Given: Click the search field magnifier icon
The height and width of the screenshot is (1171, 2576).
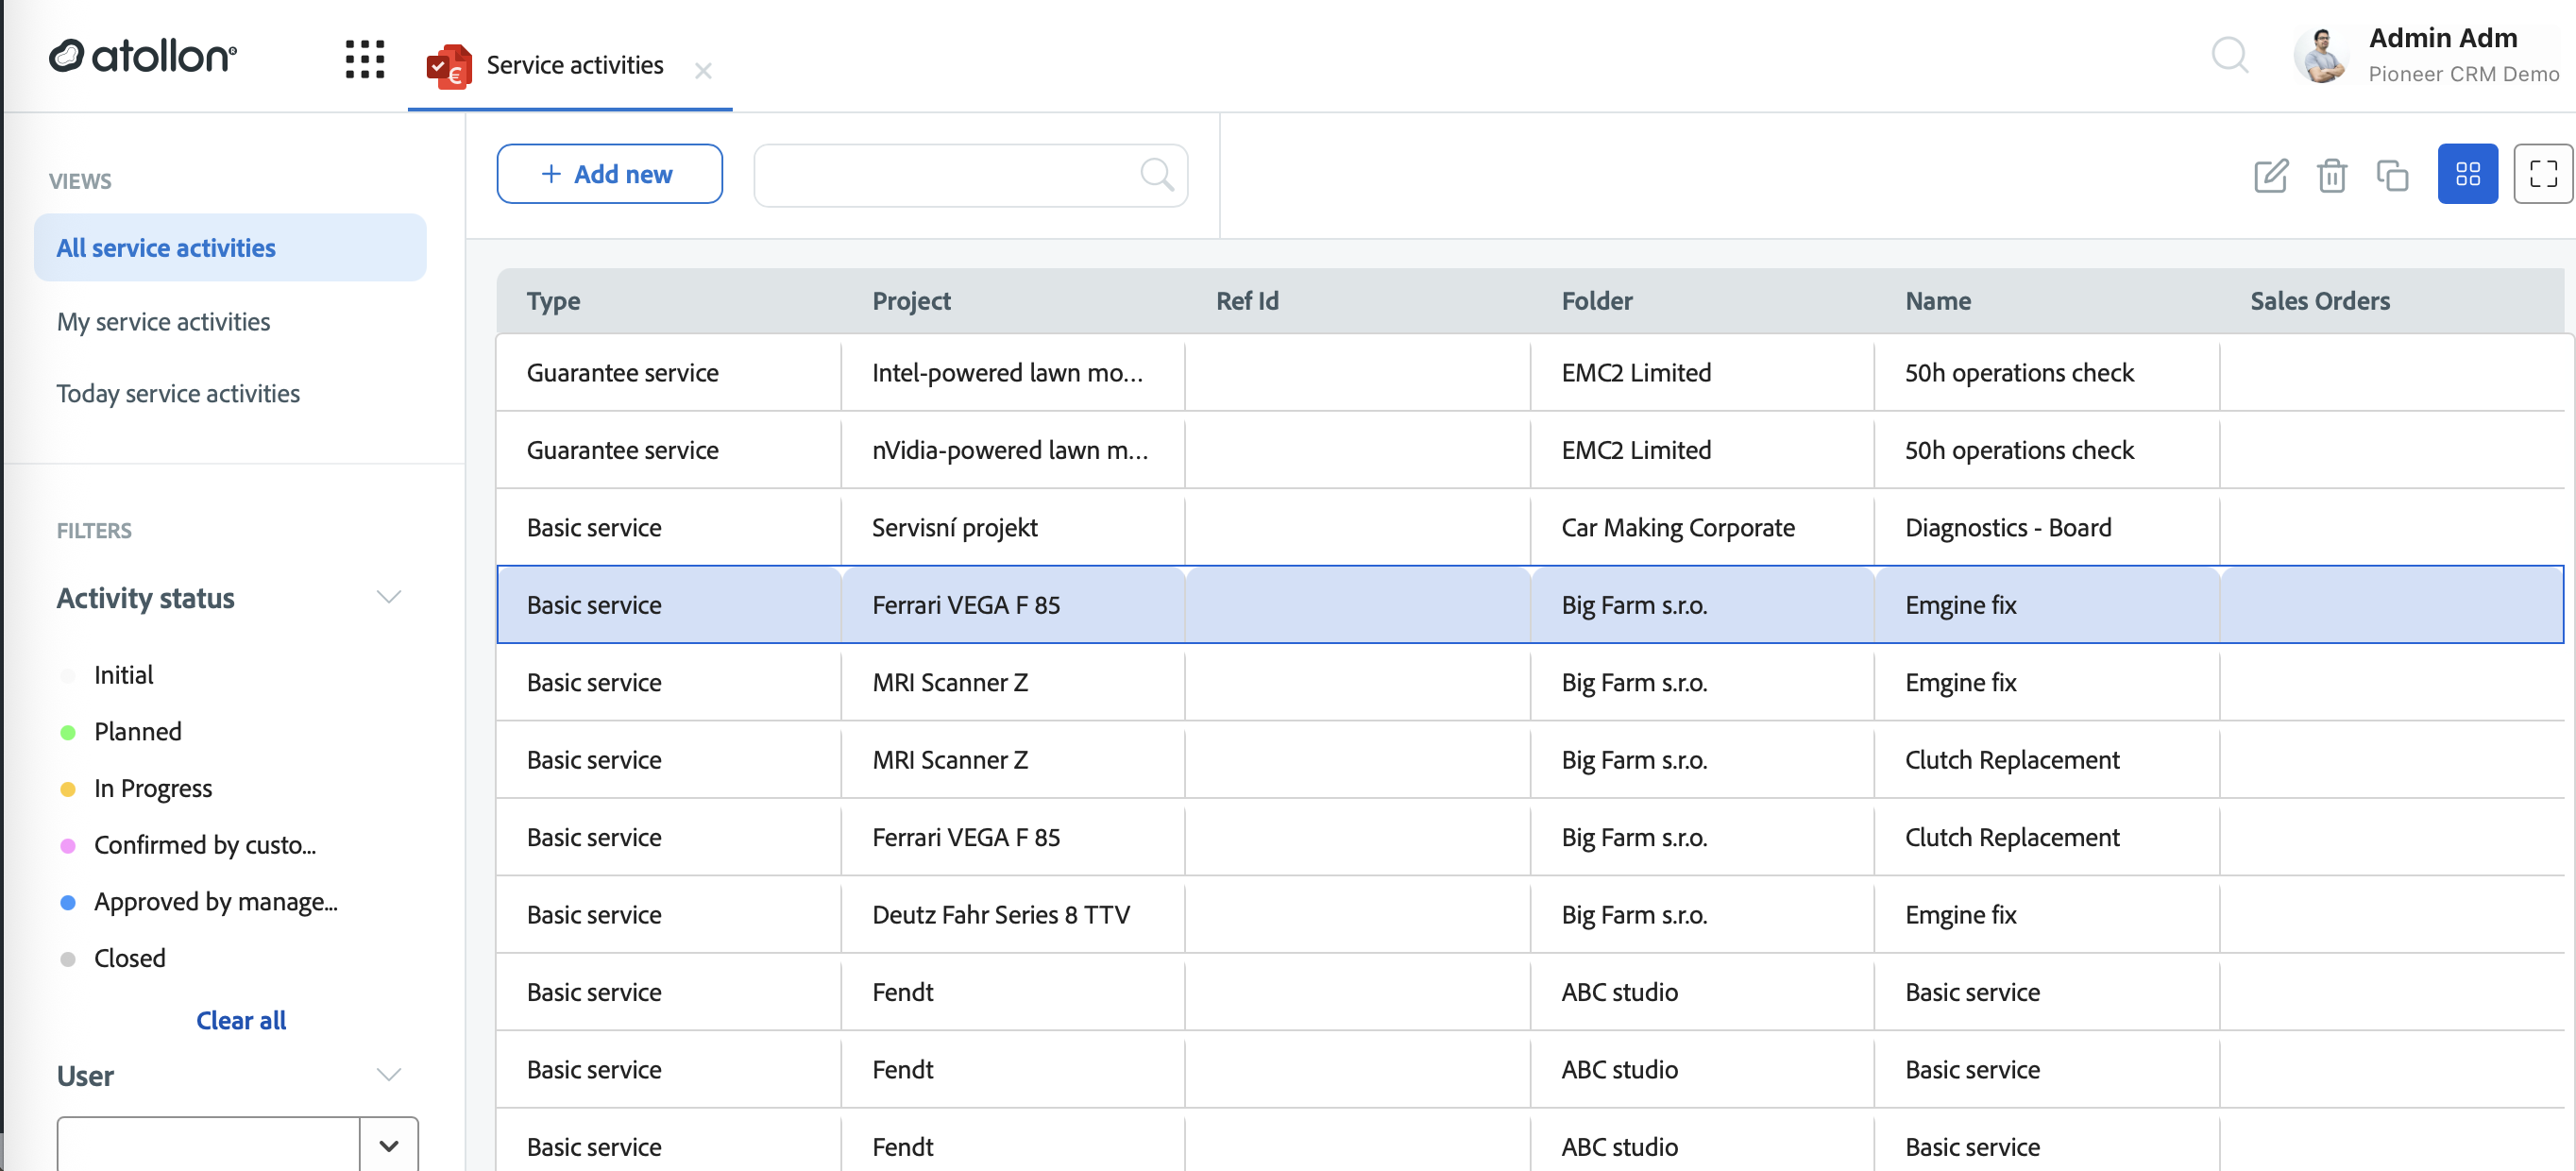Looking at the screenshot, I should (1156, 175).
